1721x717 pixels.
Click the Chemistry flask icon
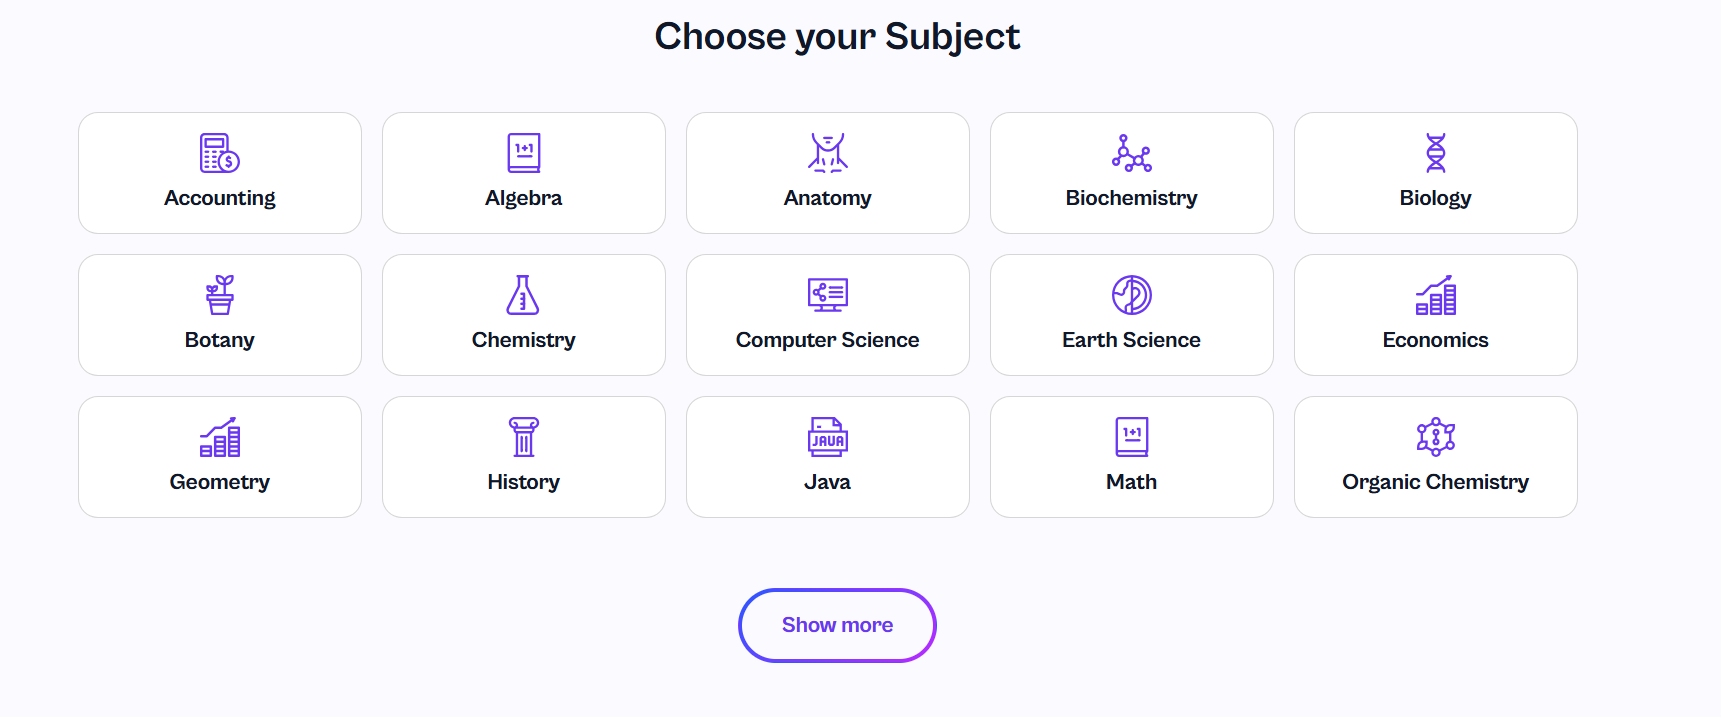click(523, 295)
